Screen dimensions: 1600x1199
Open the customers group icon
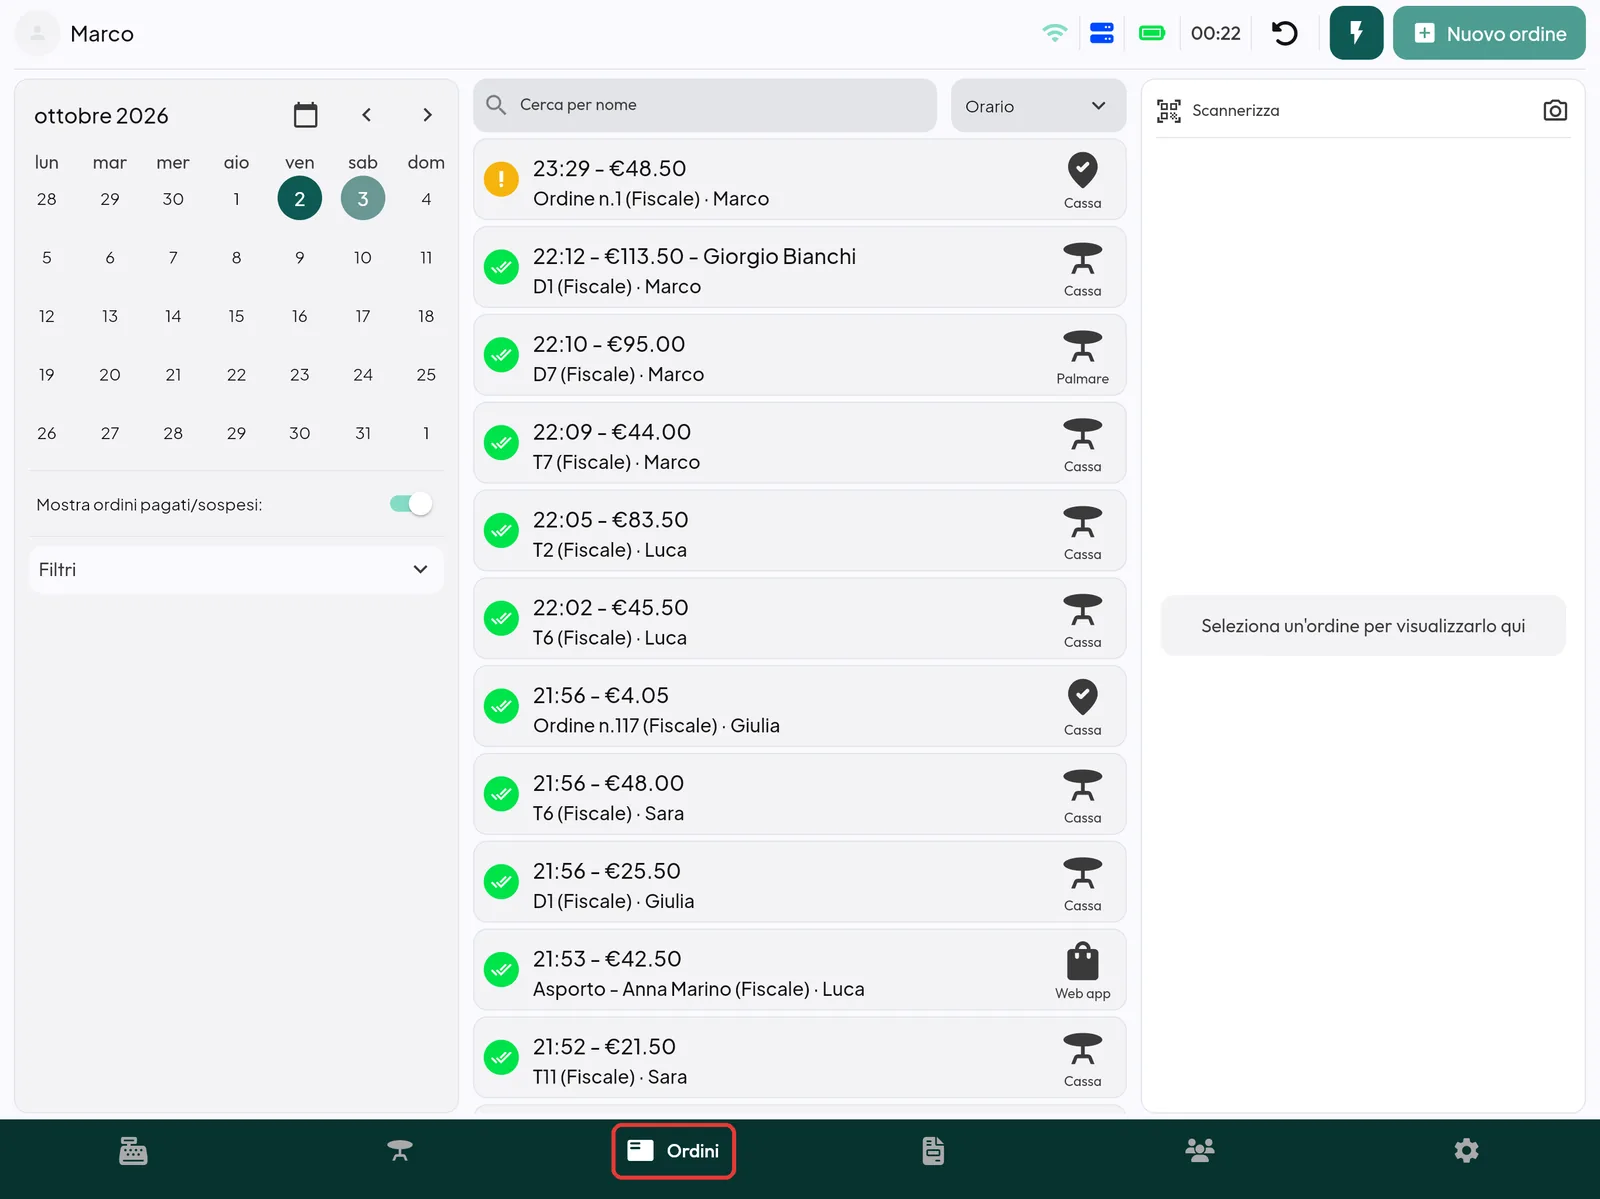point(1200,1151)
